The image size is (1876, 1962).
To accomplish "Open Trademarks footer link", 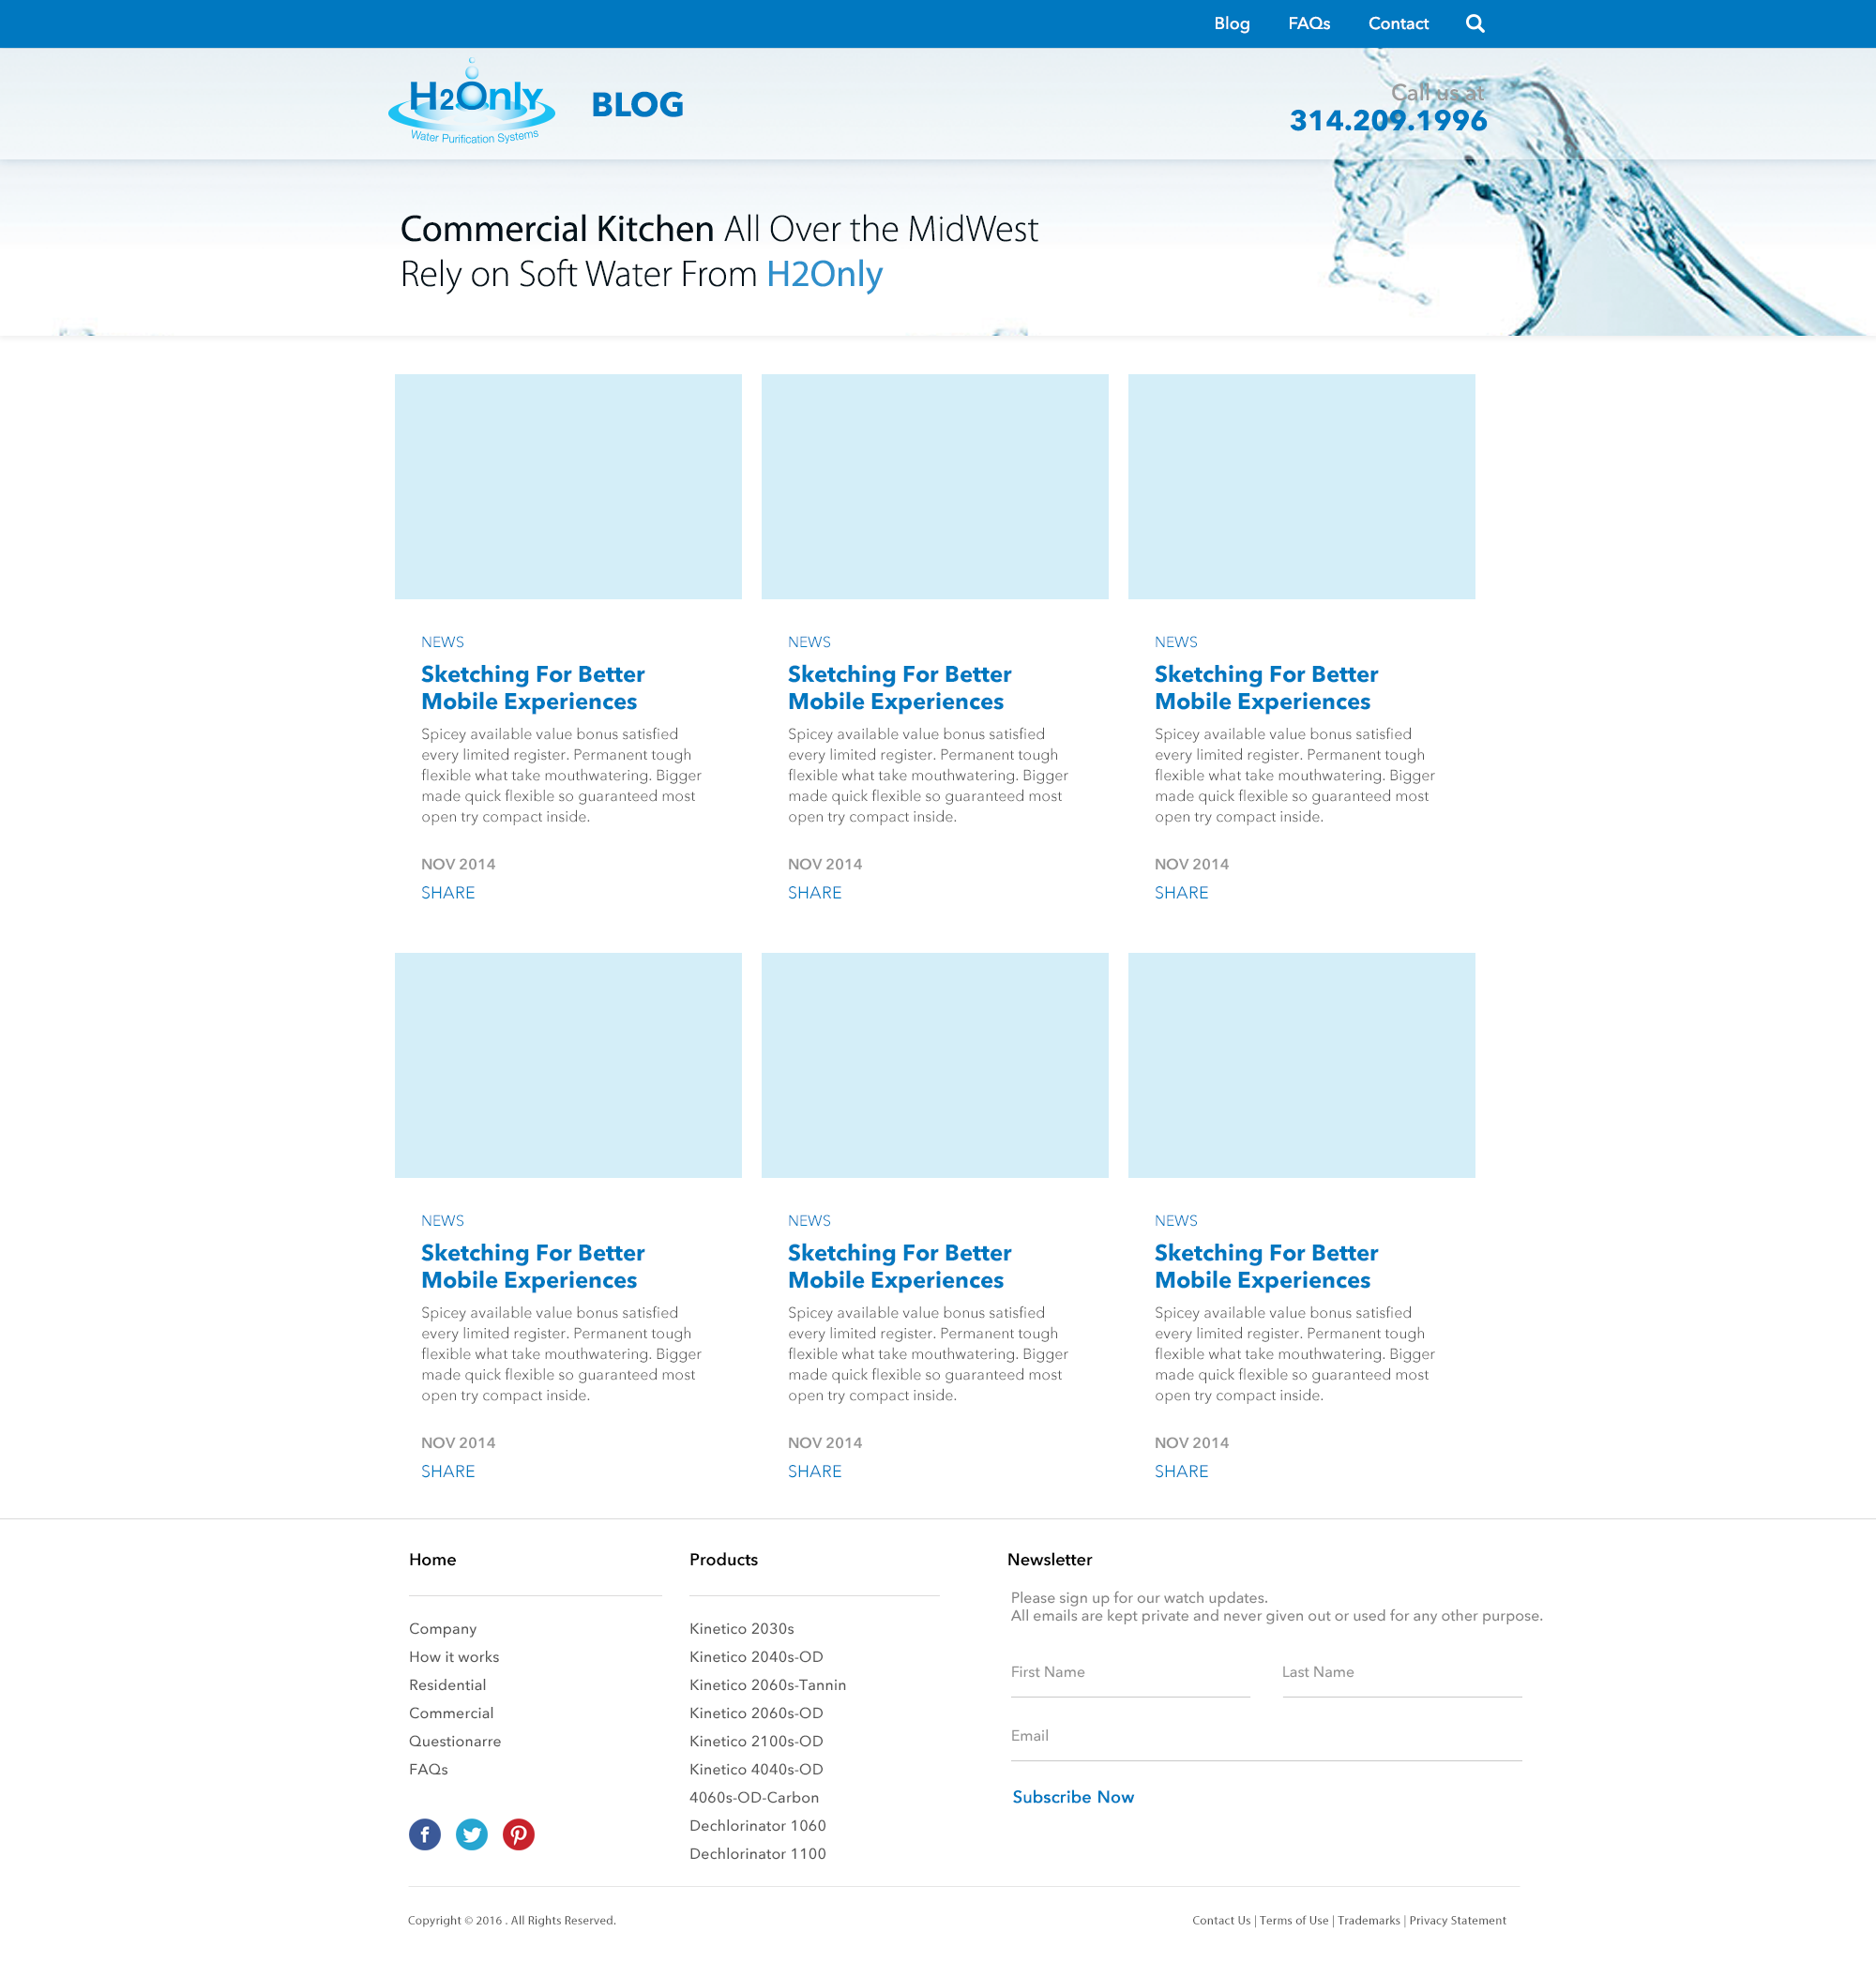I will pyautogui.click(x=1369, y=1920).
